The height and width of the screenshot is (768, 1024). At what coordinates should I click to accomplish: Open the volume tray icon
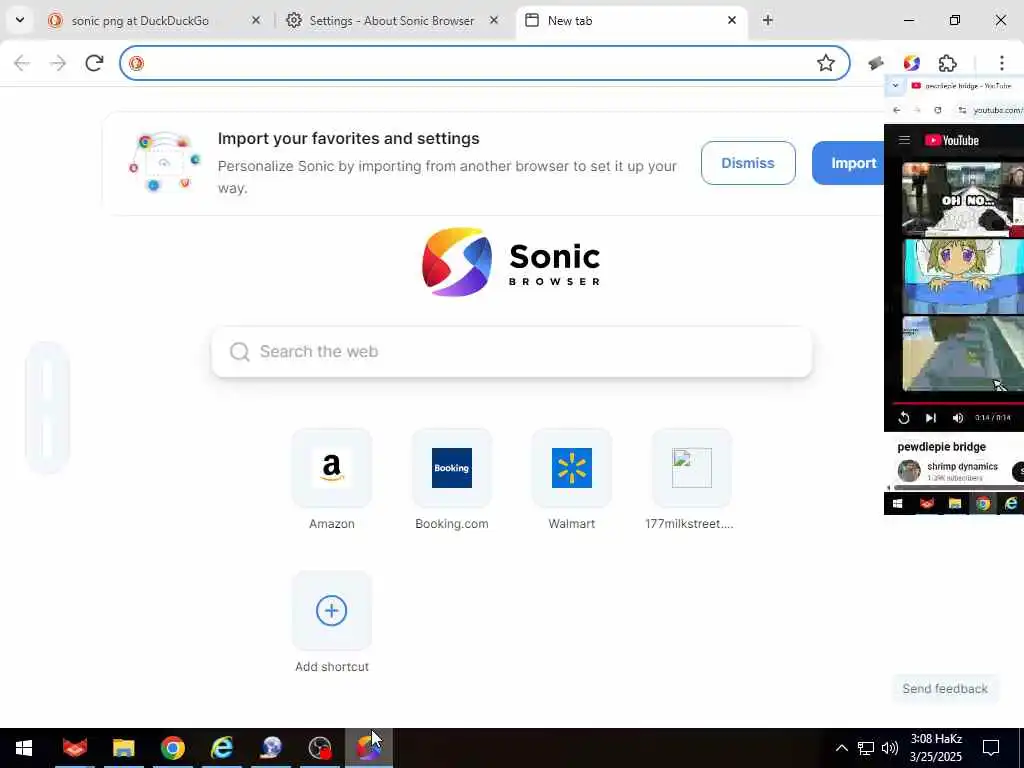click(889, 748)
